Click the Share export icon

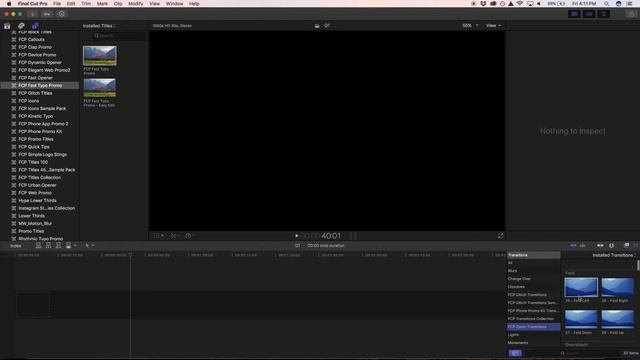coord(631,14)
